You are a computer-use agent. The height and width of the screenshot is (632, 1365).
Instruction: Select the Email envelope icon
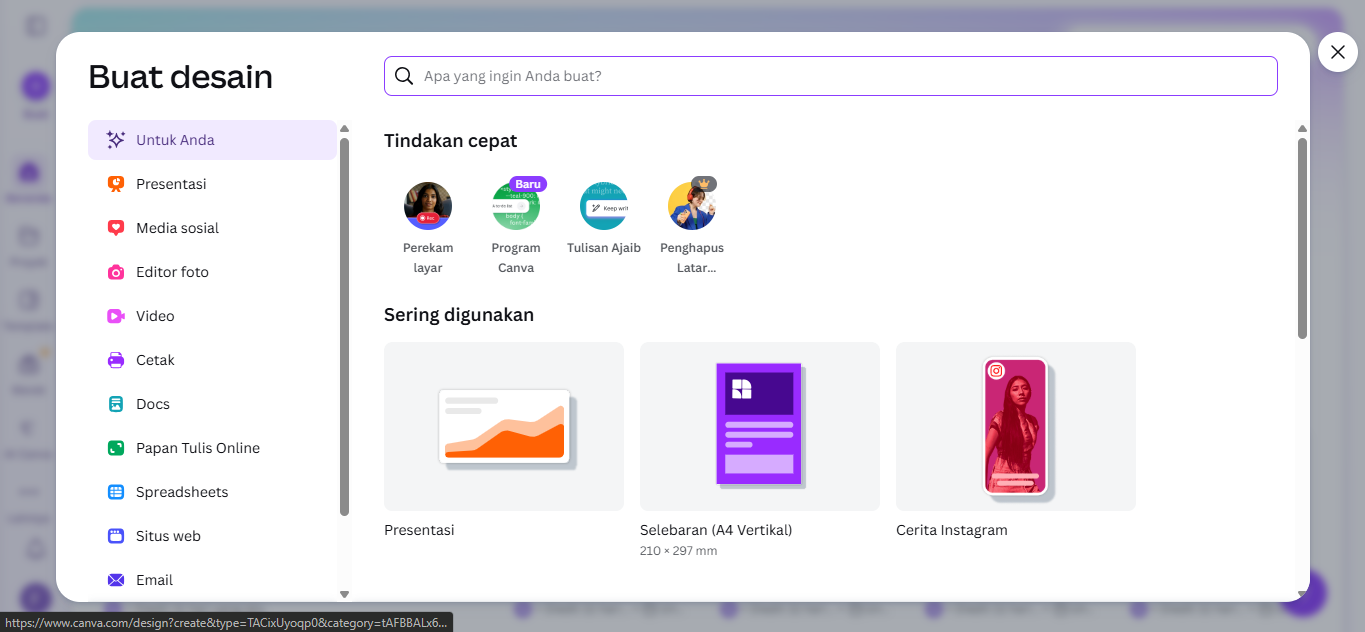(116, 580)
